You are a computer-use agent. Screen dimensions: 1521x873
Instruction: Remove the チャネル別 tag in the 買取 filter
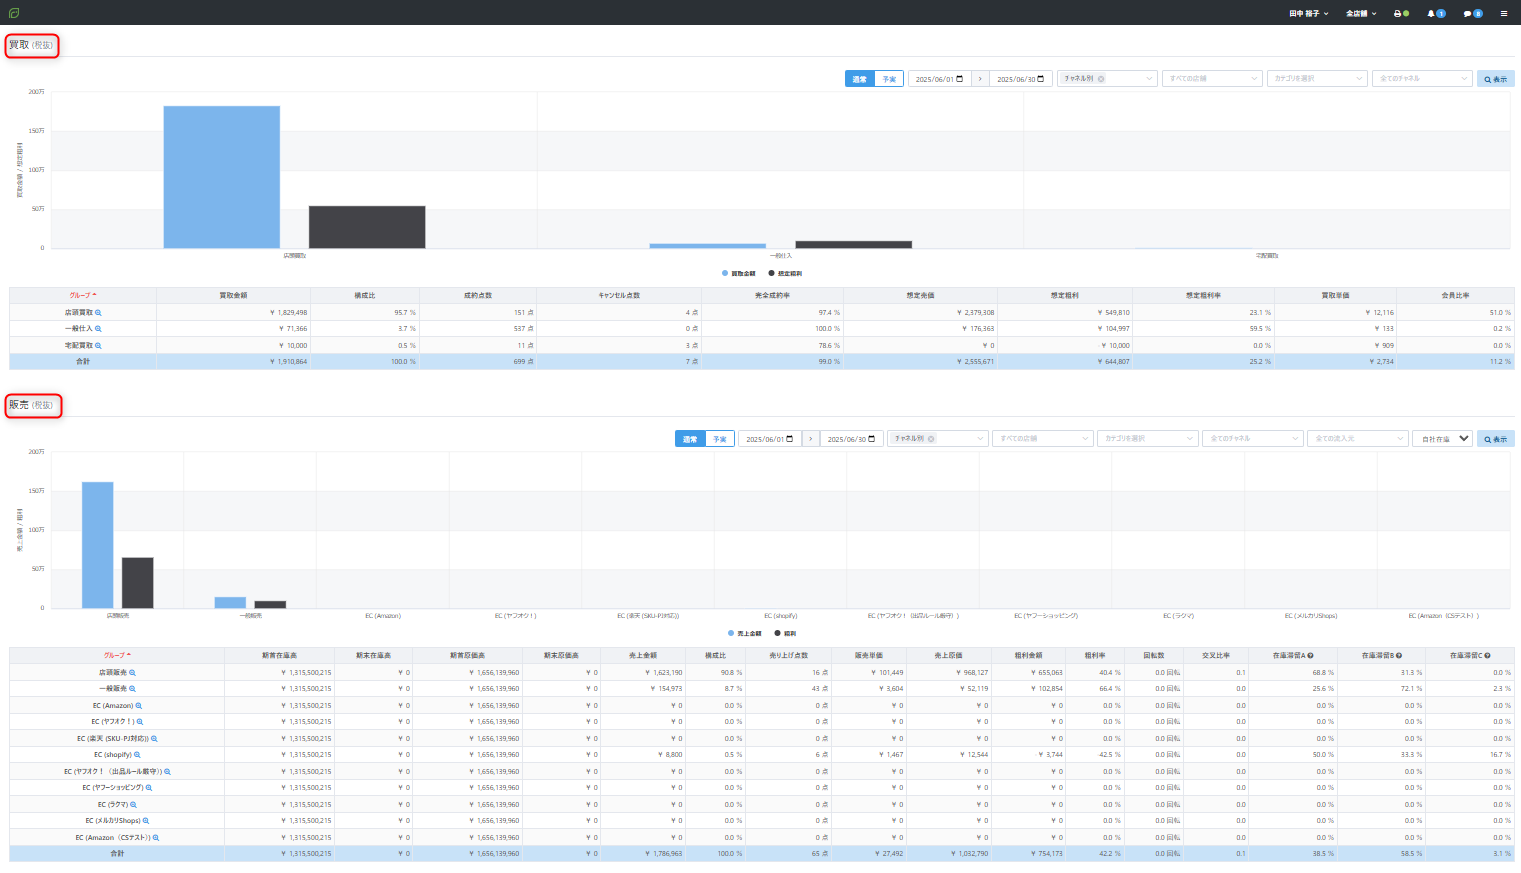click(1101, 78)
